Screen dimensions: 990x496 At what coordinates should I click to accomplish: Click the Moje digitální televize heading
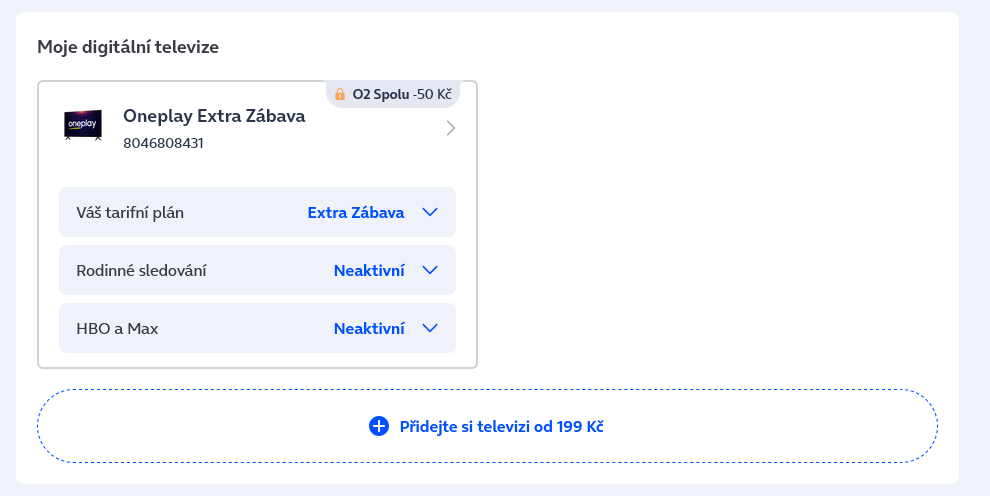(128, 46)
